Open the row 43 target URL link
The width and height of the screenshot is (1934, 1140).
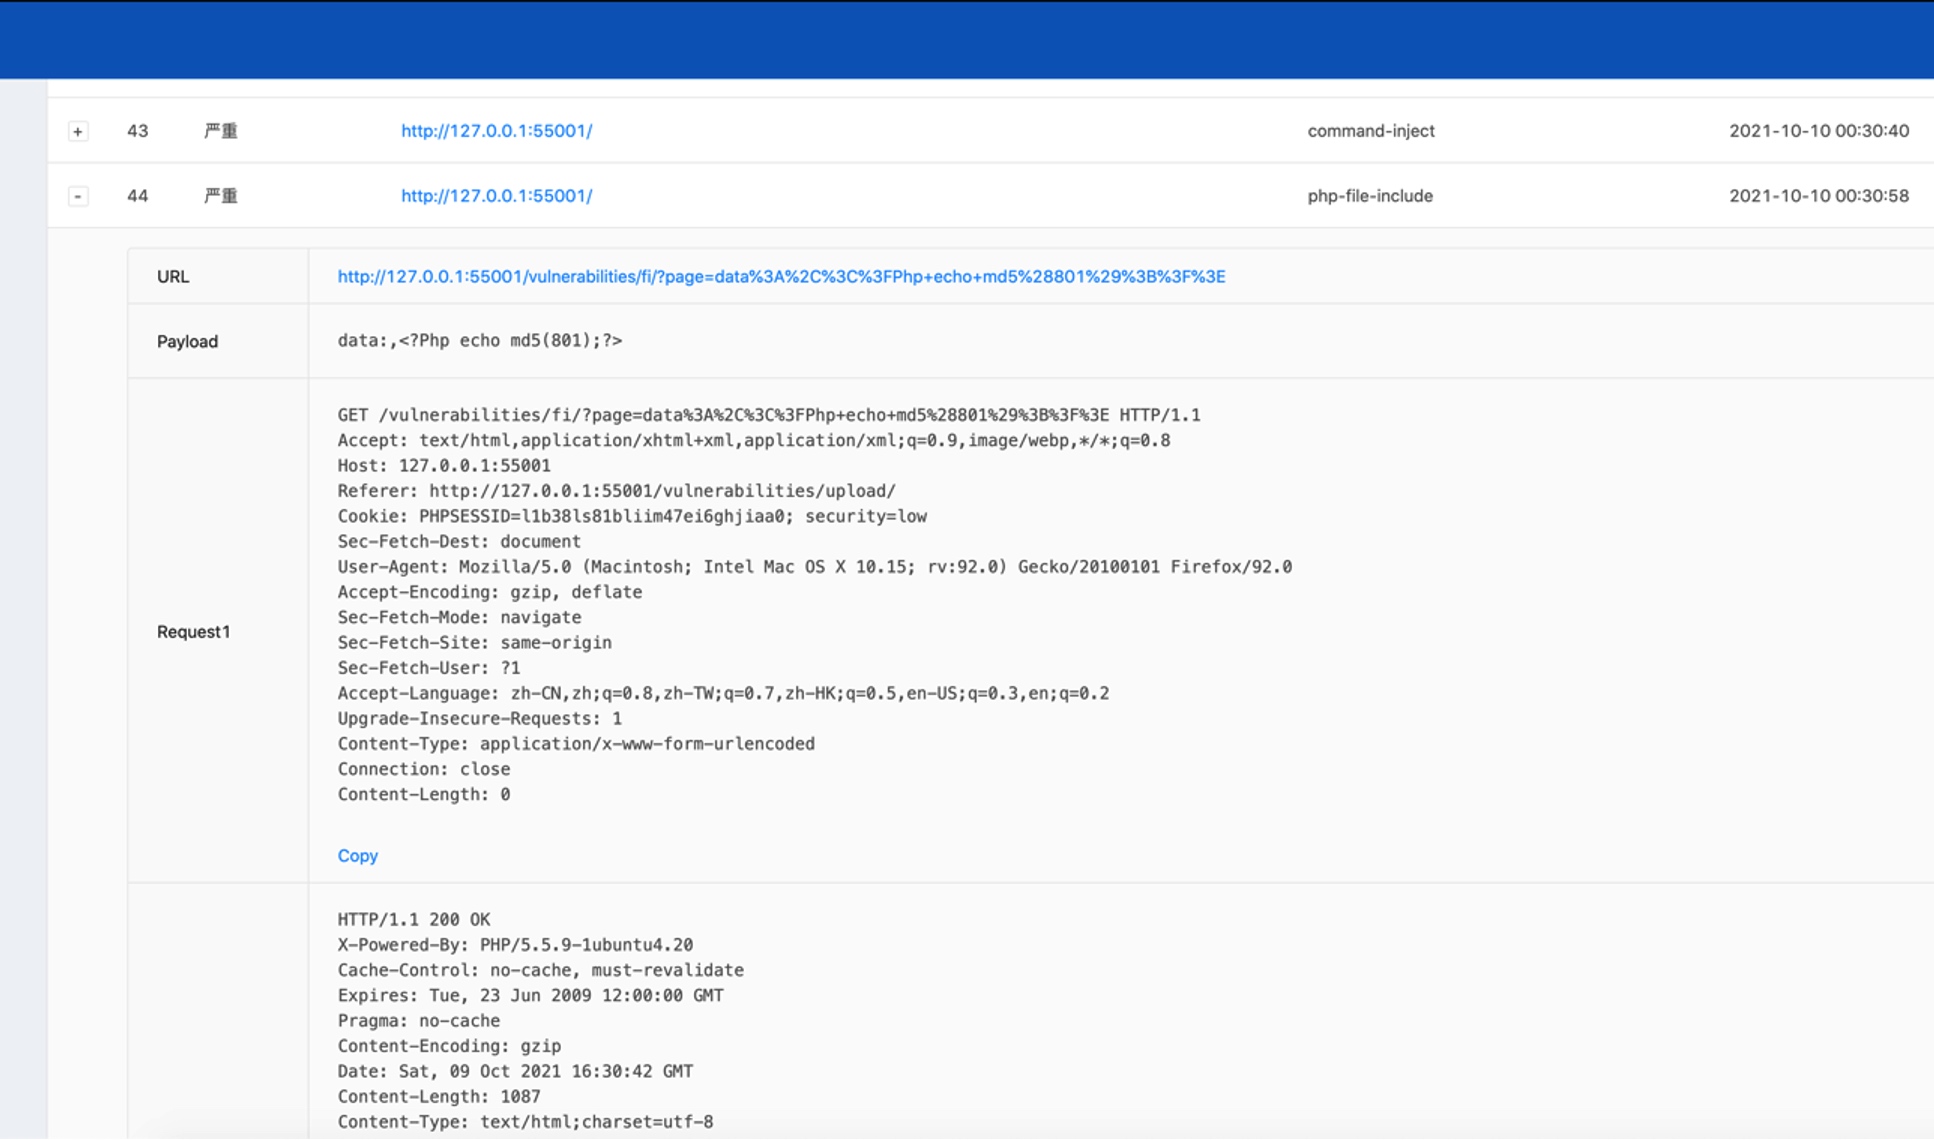(496, 131)
